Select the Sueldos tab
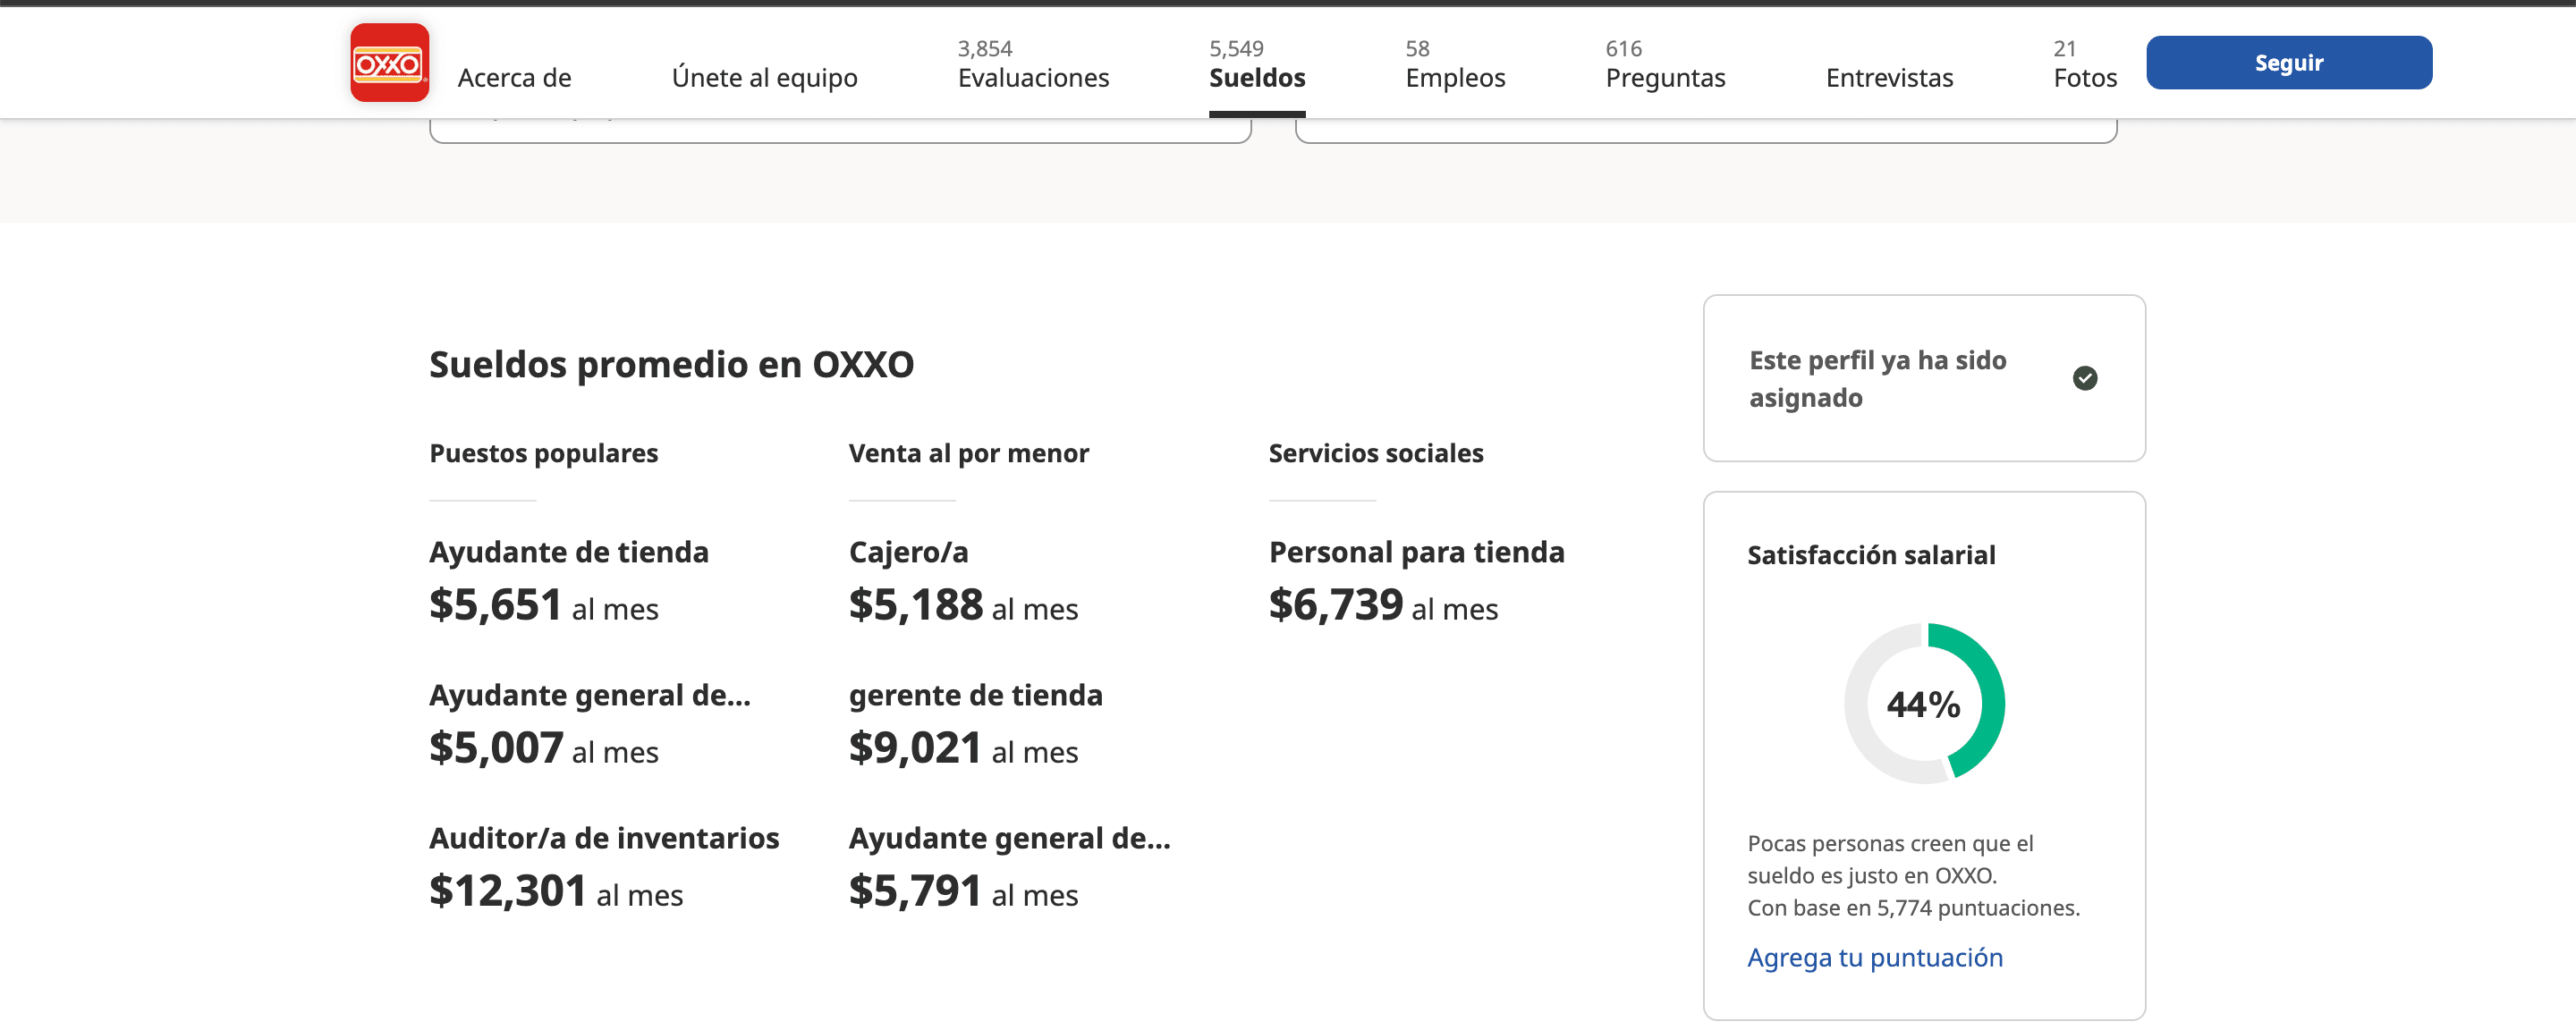The height and width of the screenshot is (1030, 2576). pos(1257,64)
